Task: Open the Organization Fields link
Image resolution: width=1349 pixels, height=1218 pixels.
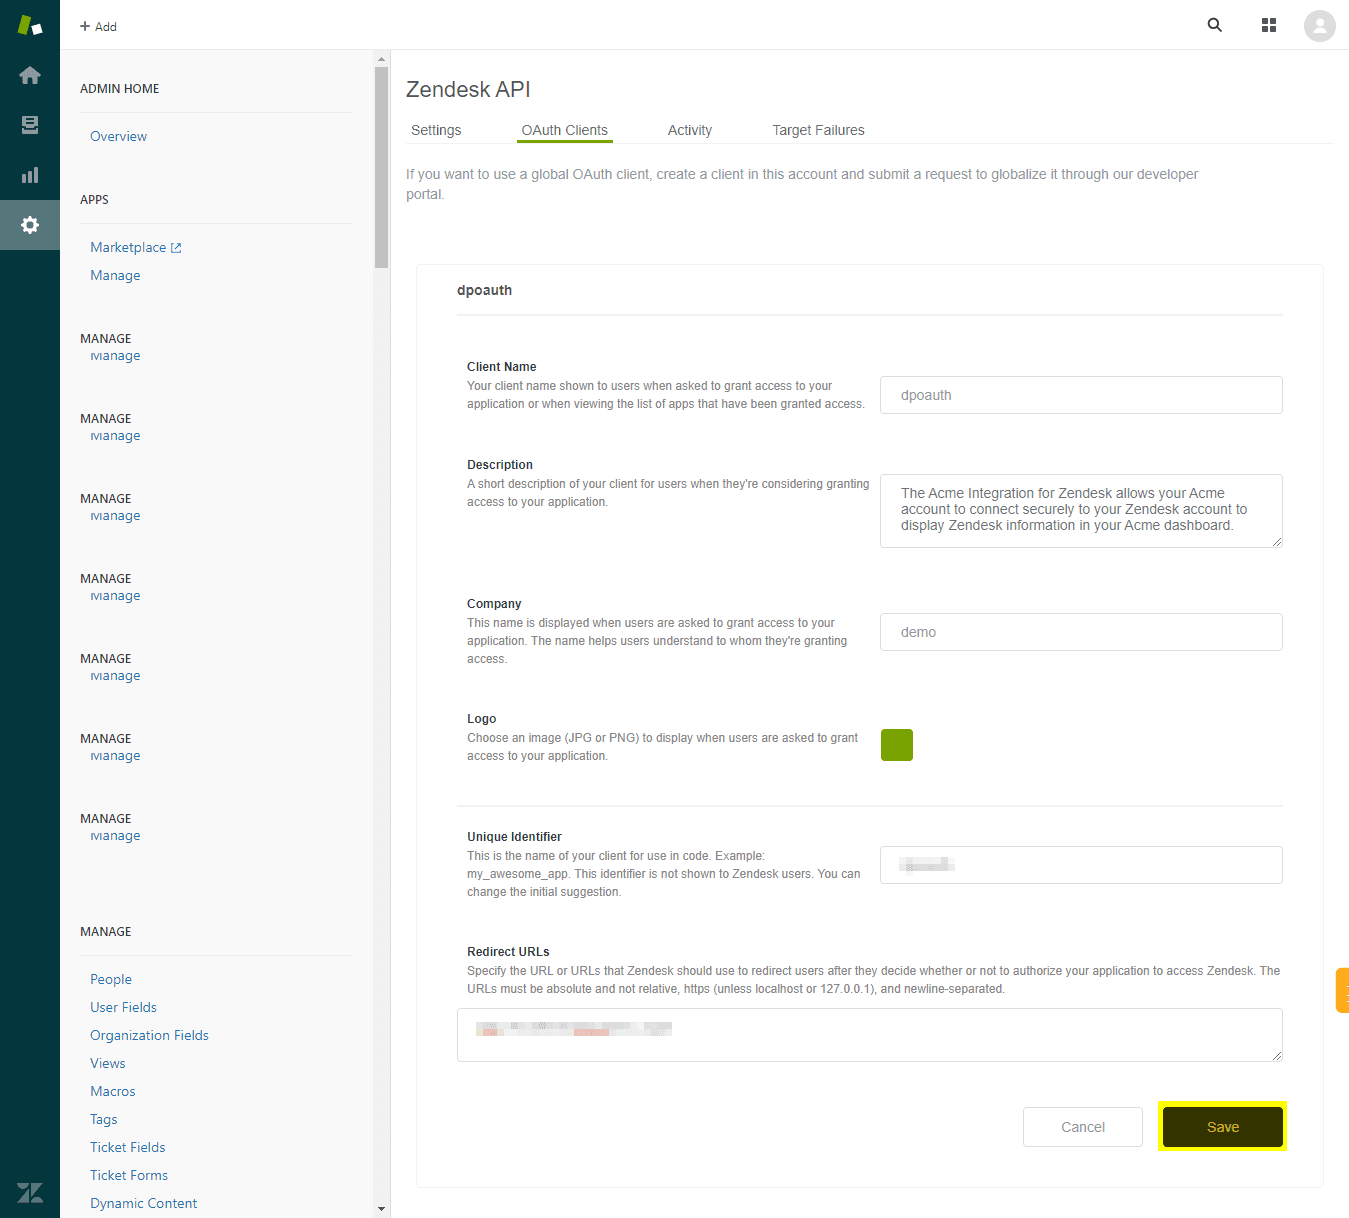Action: click(x=149, y=1035)
